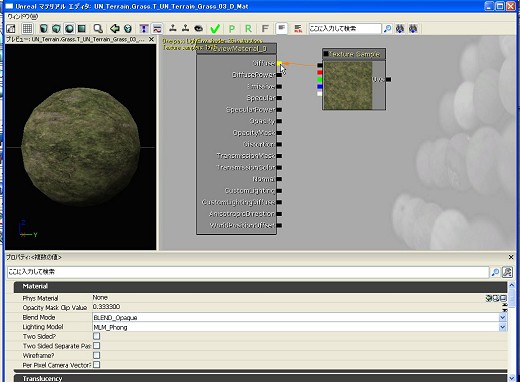
Task: Click the gray F toolbar button
Action: click(265, 29)
